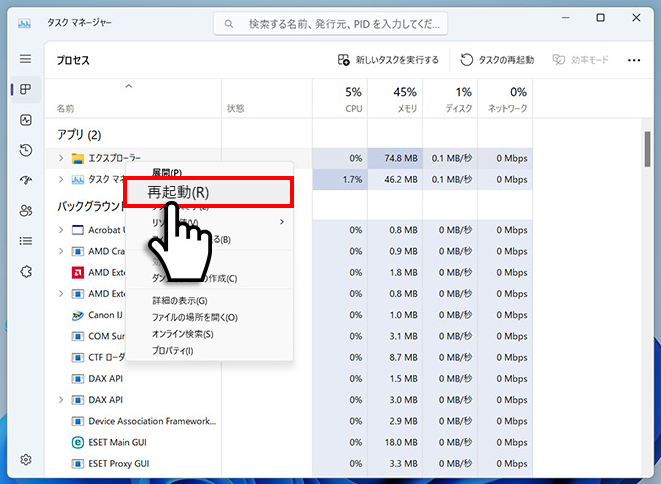
Task: Choose ファイルの場所を開く(O) in context menu
Action: point(195,317)
